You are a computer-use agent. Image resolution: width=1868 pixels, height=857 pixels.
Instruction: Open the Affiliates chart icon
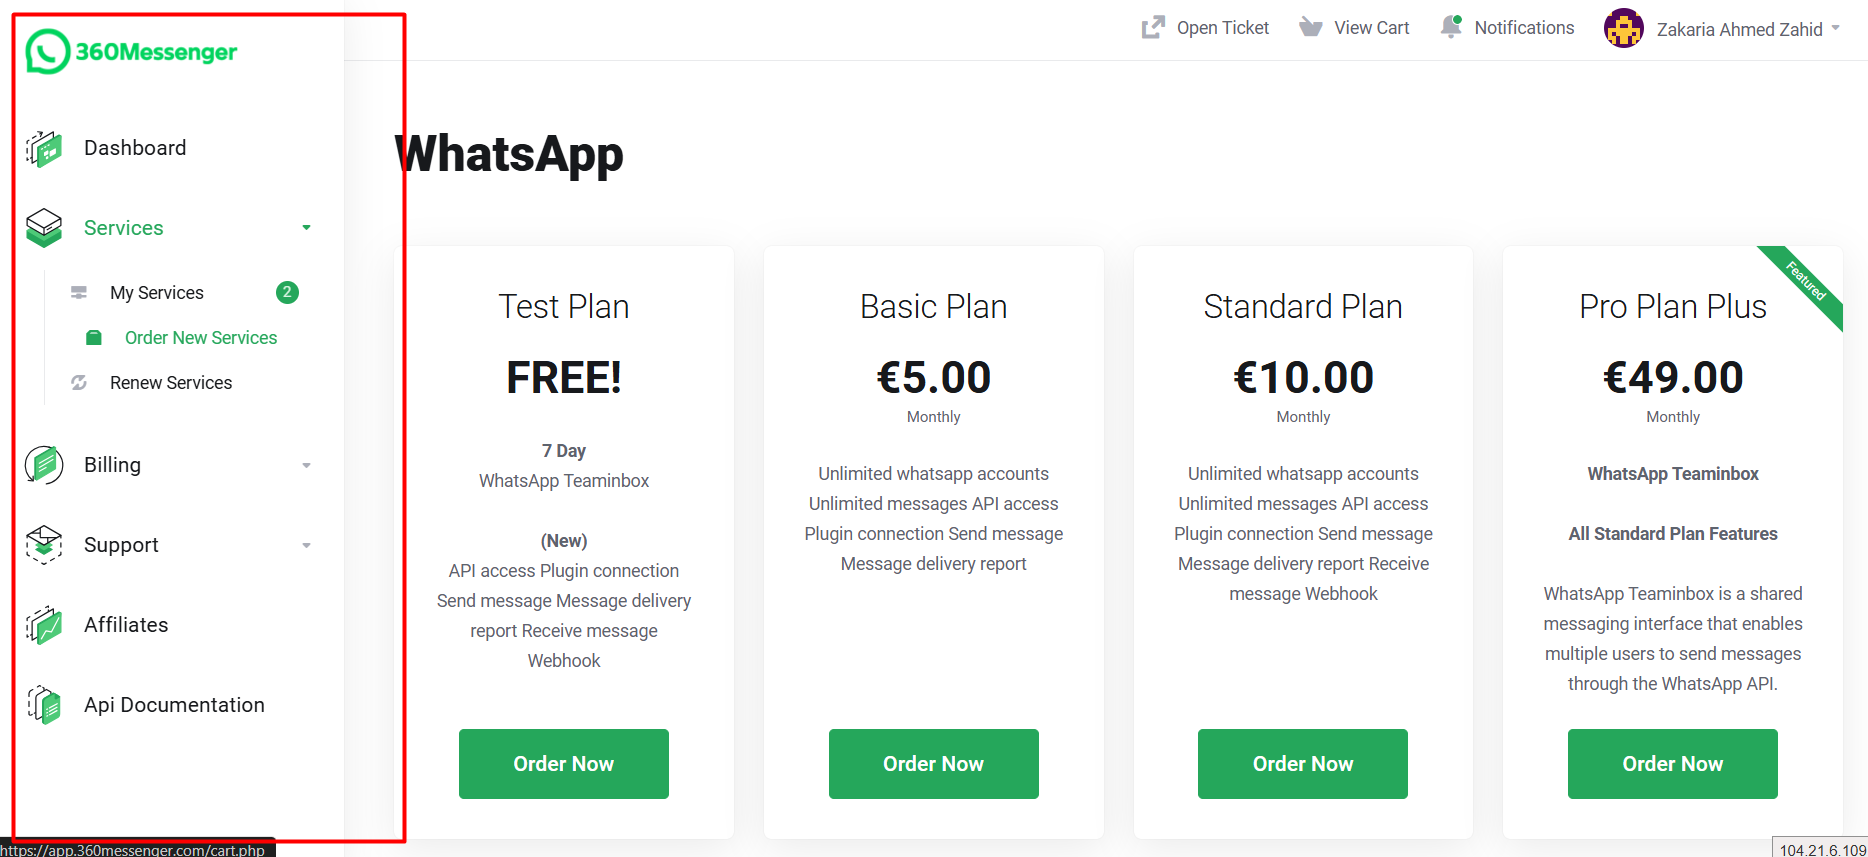44,625
